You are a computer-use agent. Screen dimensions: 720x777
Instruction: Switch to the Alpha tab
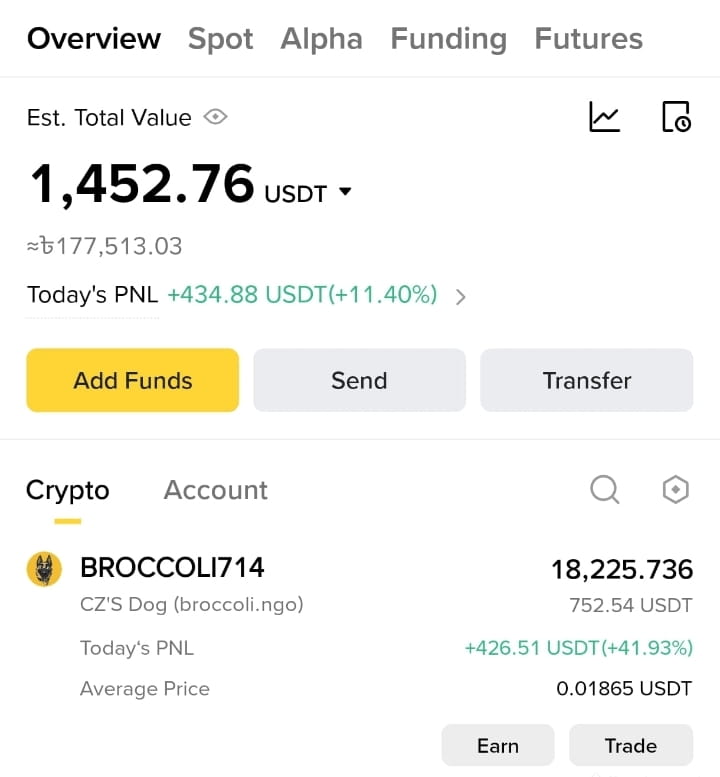point(322,39)
